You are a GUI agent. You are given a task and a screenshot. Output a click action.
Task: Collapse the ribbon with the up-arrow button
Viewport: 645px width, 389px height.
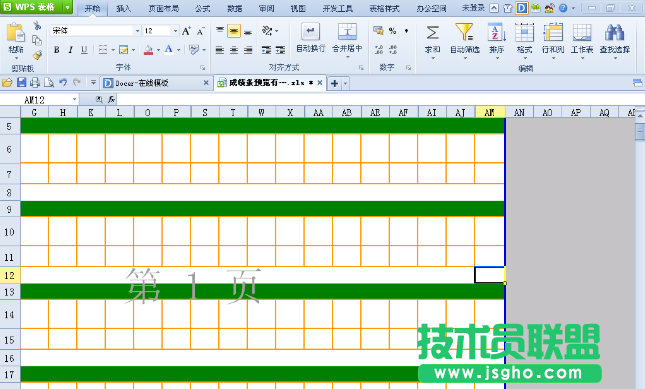click(494, 8)
